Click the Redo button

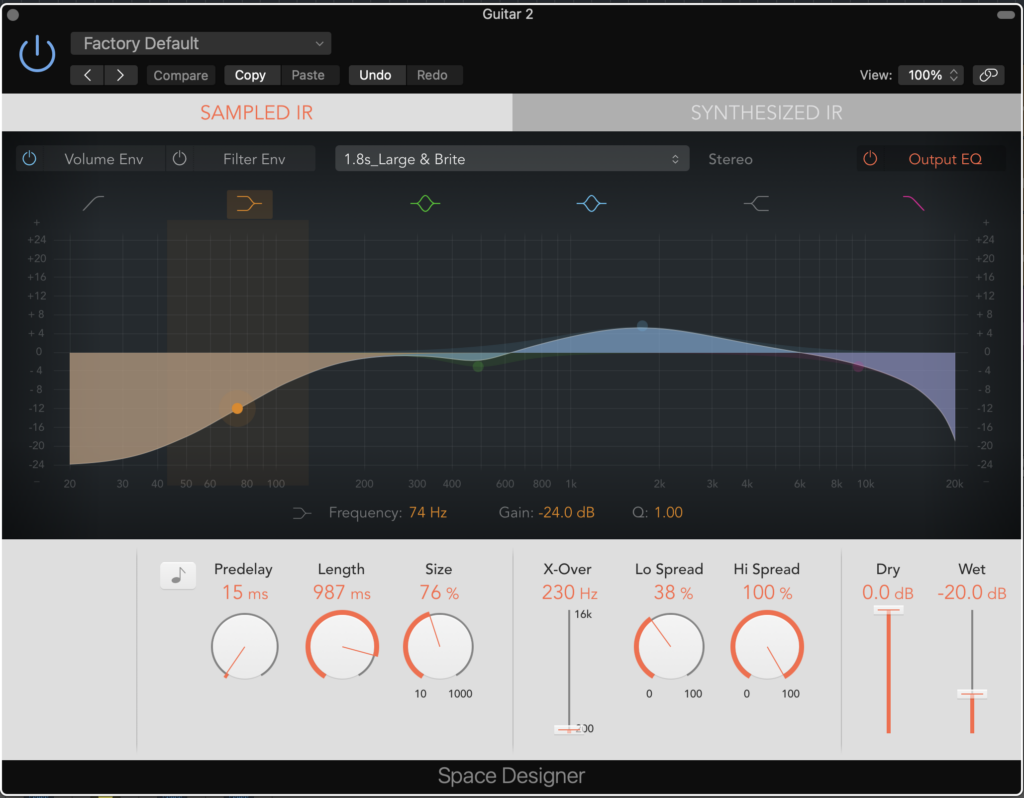[432, 75]
